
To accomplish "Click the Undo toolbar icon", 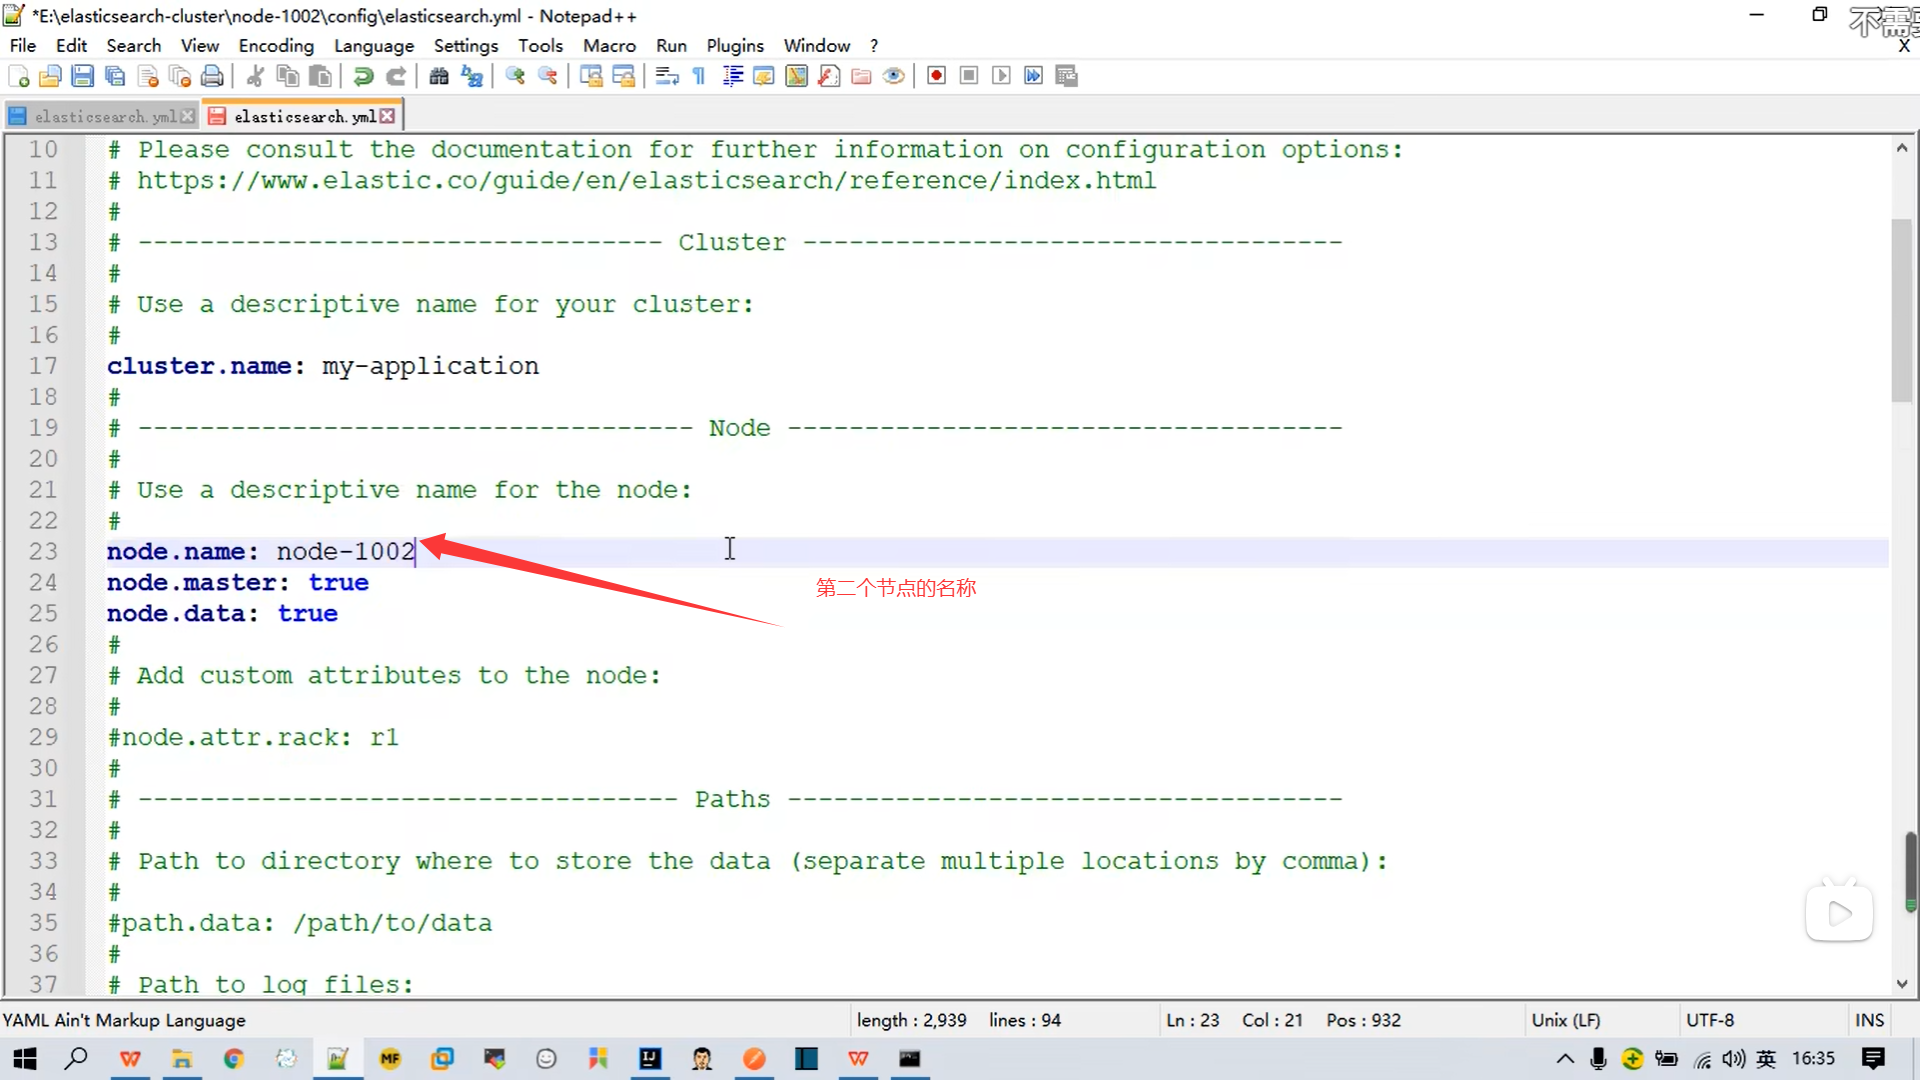I will point(363,76).
